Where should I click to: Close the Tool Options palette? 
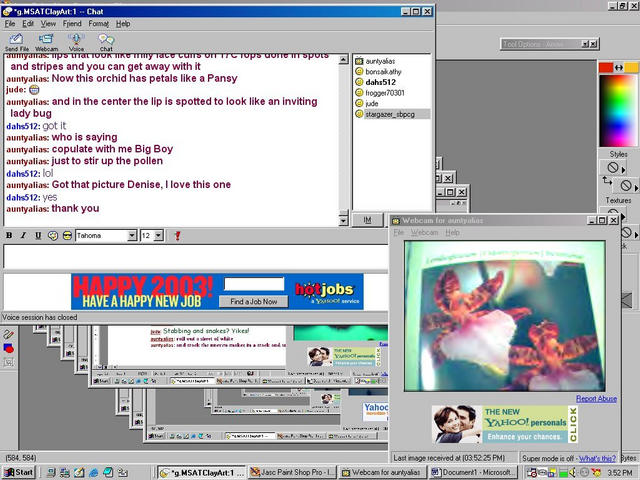click(593, 44)
